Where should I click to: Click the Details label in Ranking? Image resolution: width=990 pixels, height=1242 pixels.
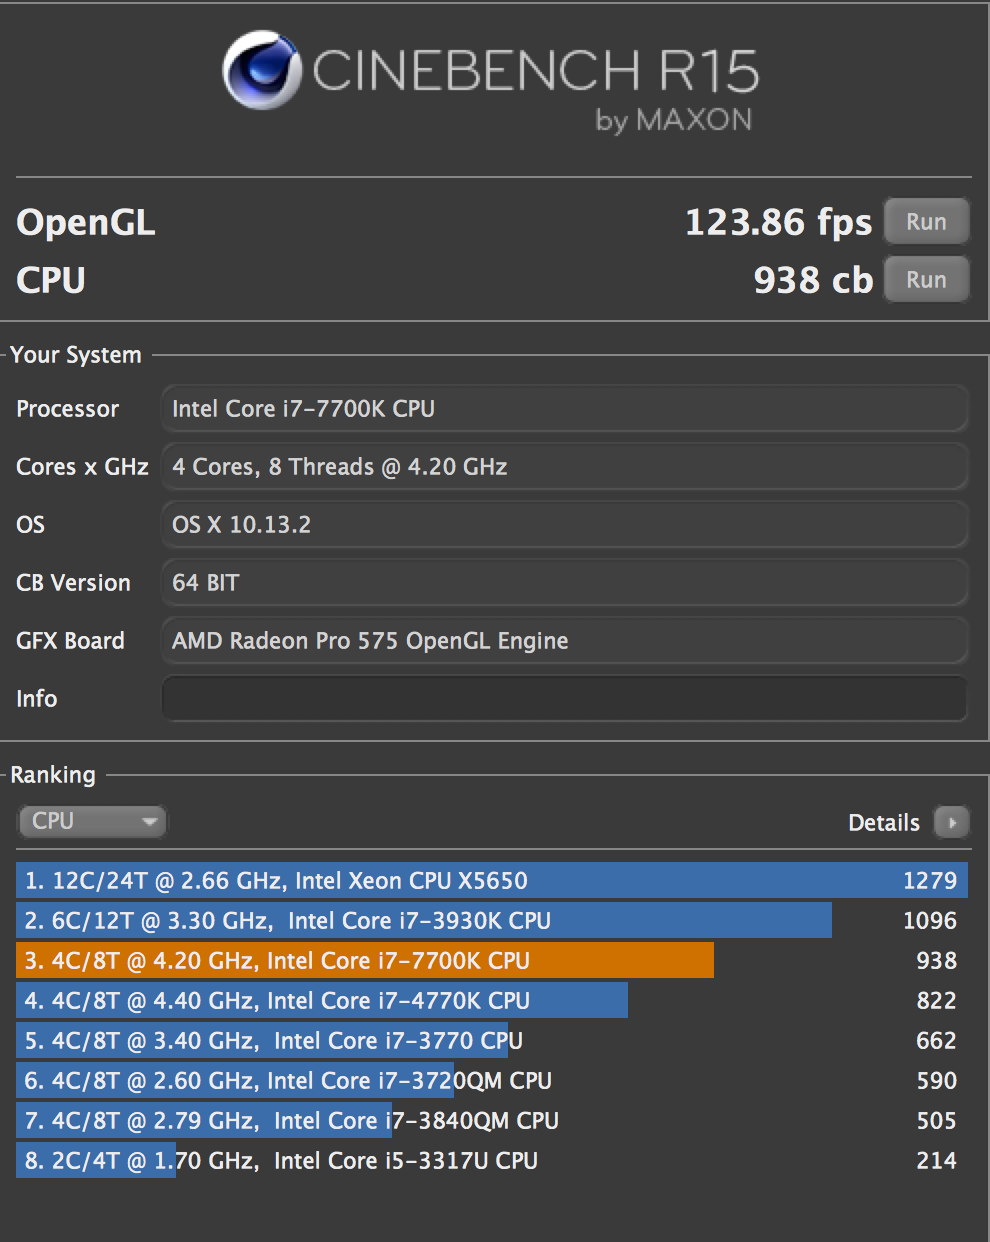pyautogui.click(x=883, y=823)
